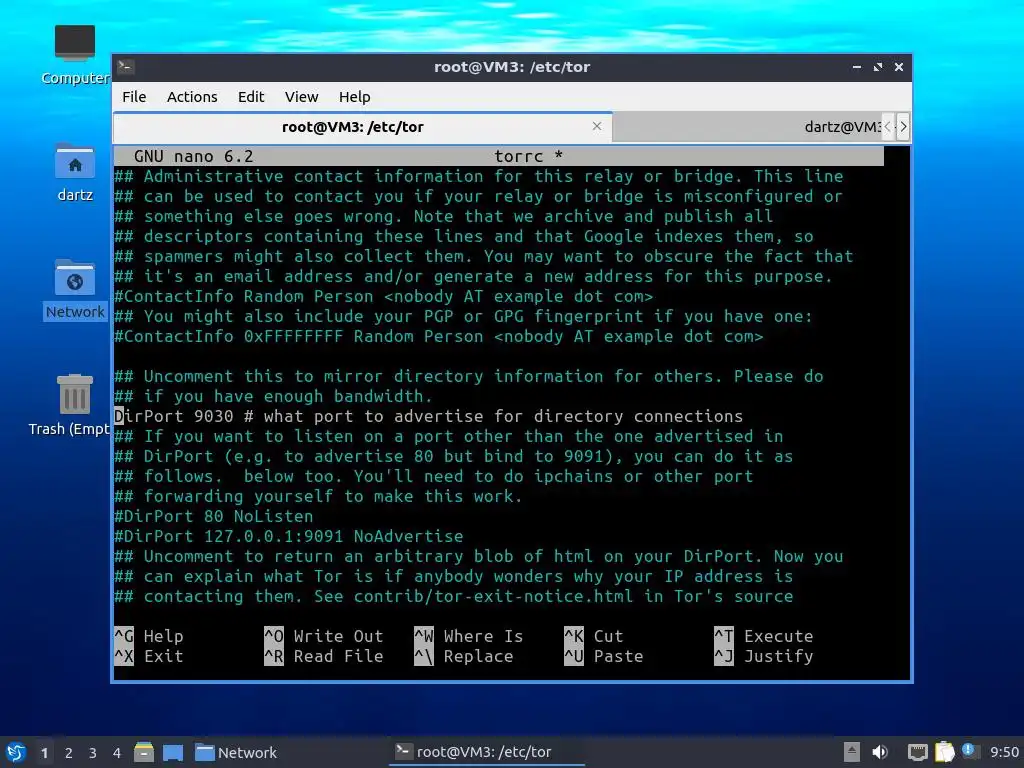
Task: Click the '^G Help' nano shortcut
Action: coord(149,636)
